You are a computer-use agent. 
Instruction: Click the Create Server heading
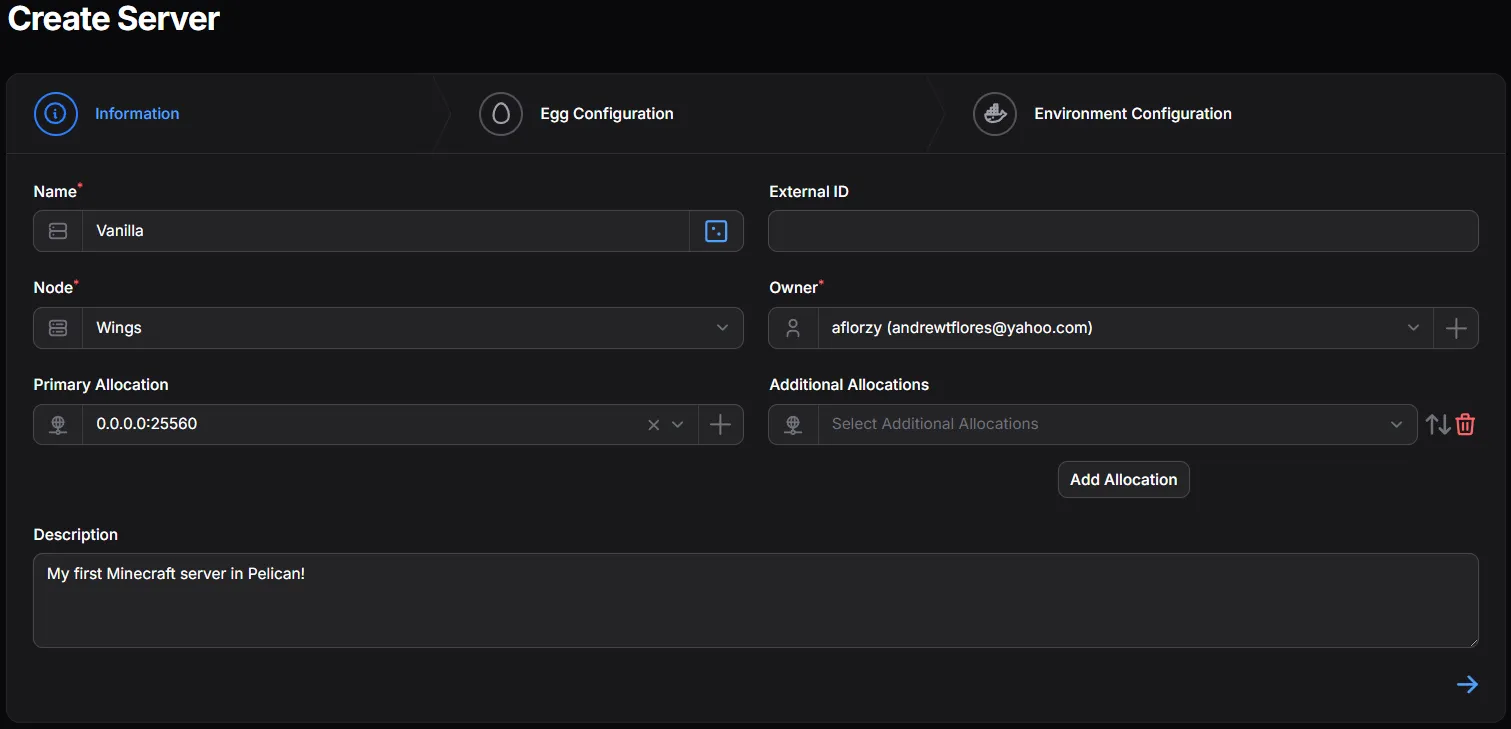pos(114,18)
